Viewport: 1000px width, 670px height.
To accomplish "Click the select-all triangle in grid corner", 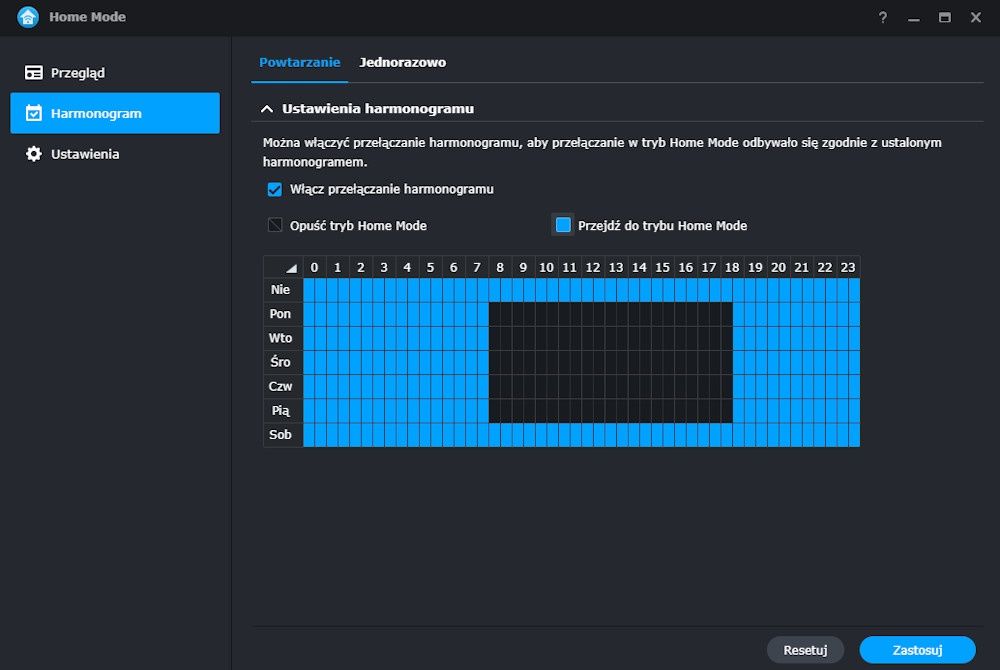I will pos(291,268).
